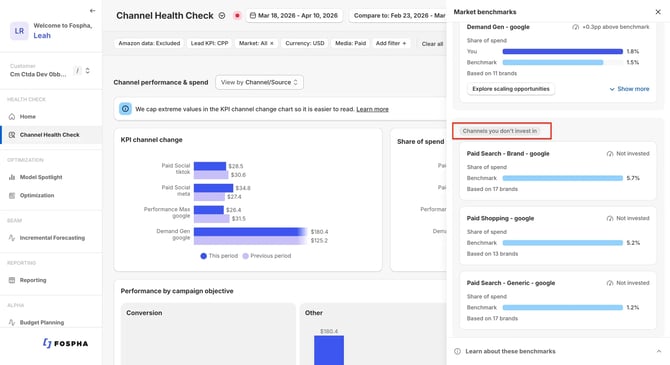Click Demand Gen You share of spend bar
This screenshot has width=670, height=365.
pos(562,51)
